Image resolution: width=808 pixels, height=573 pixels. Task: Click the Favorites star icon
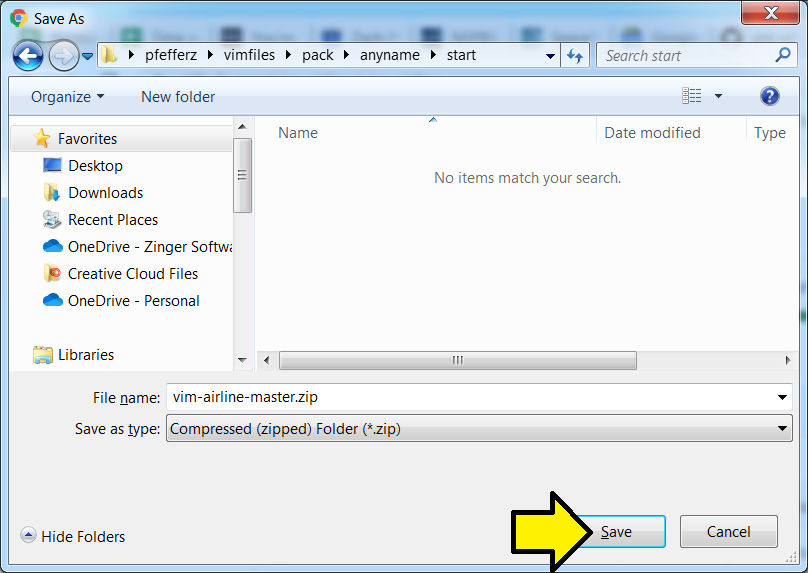[42, 138]
